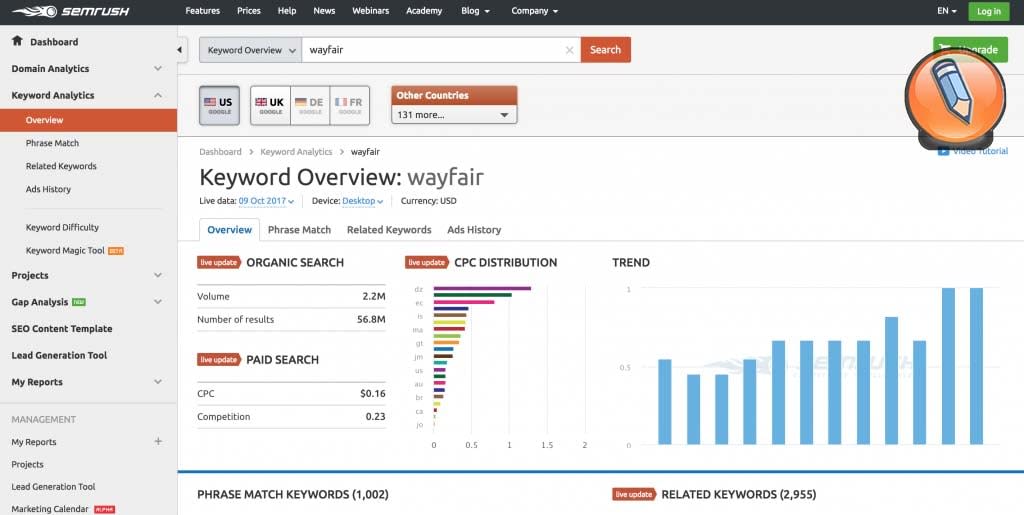Screen dimensions: 1024x515
Task: Open the Keyword Overview report type dropdown
Action: point(251,50)
